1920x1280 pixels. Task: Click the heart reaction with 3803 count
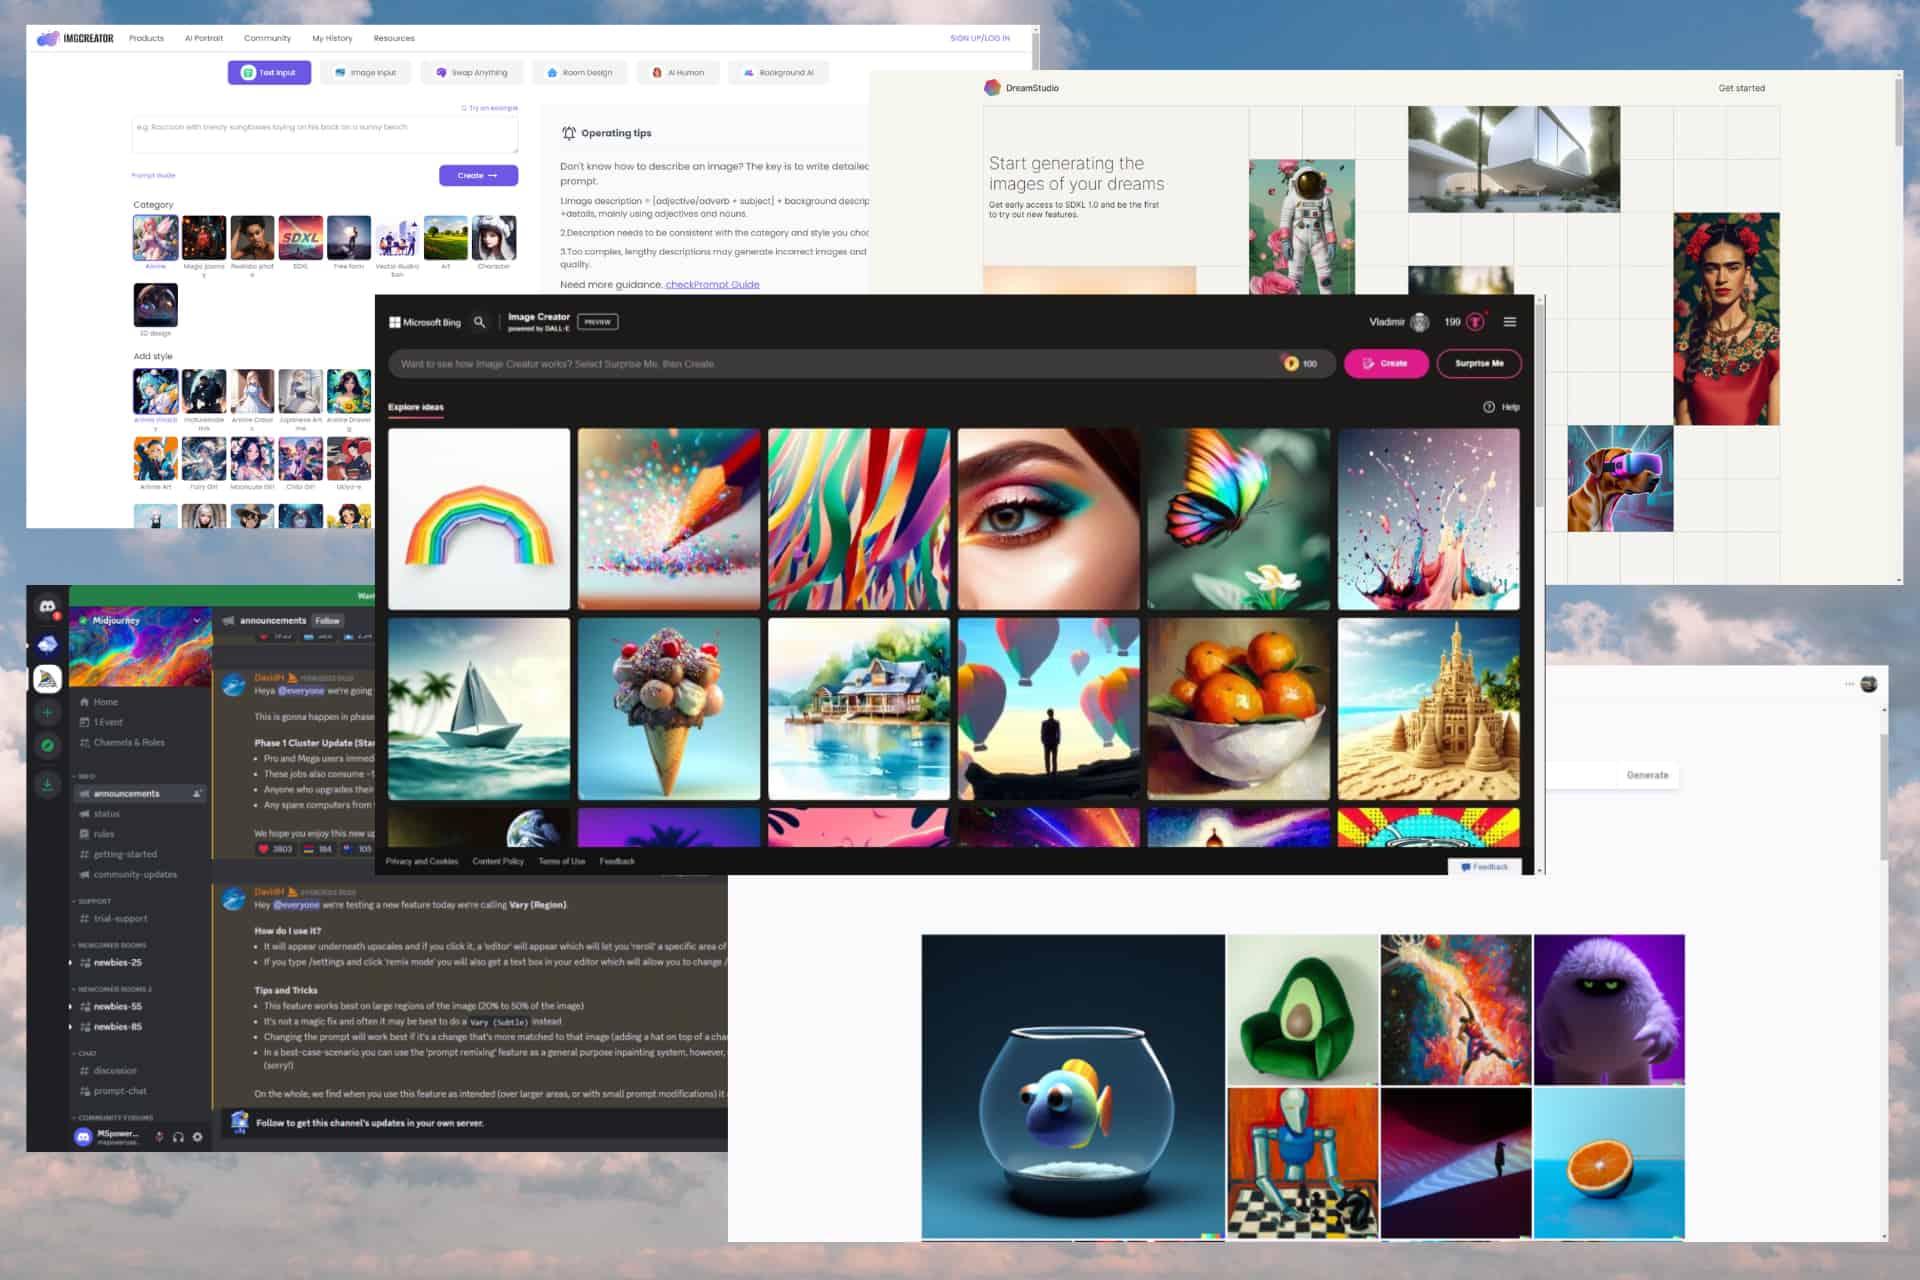[275, 849]
